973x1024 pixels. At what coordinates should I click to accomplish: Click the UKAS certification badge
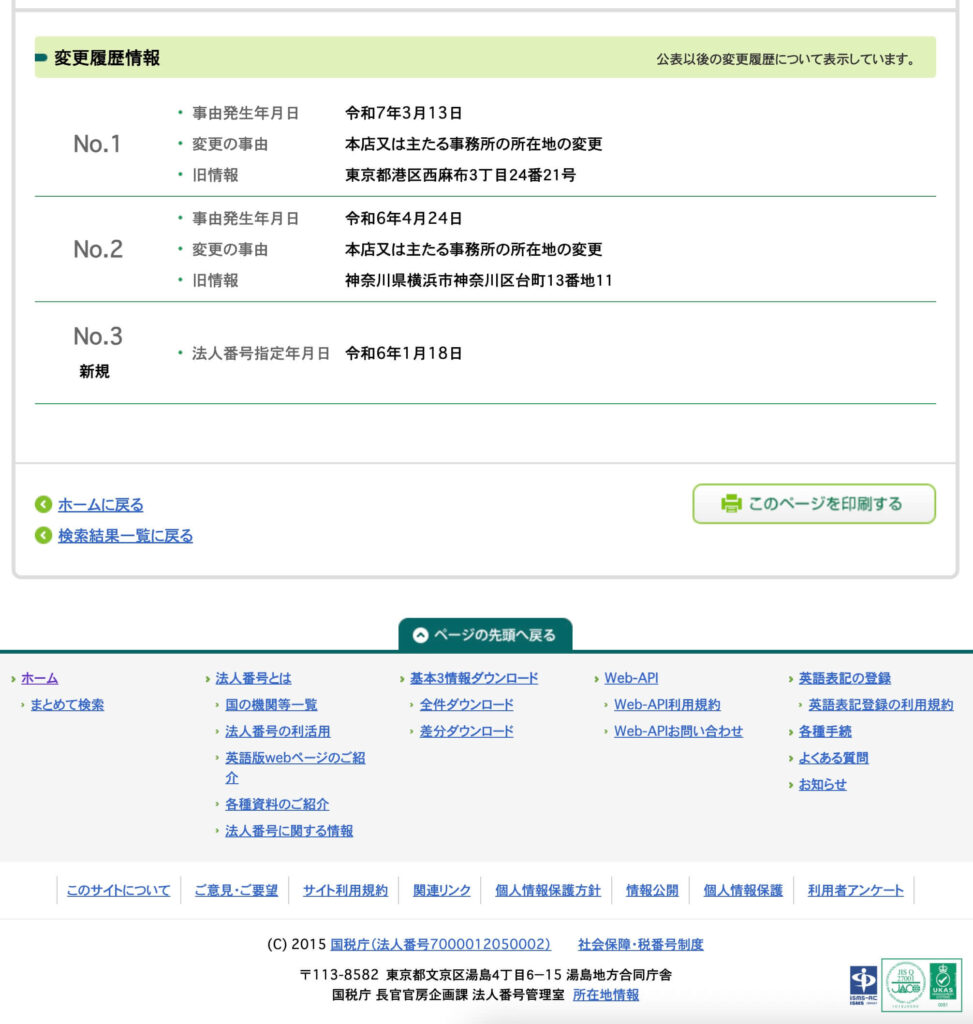pos(944,984)
